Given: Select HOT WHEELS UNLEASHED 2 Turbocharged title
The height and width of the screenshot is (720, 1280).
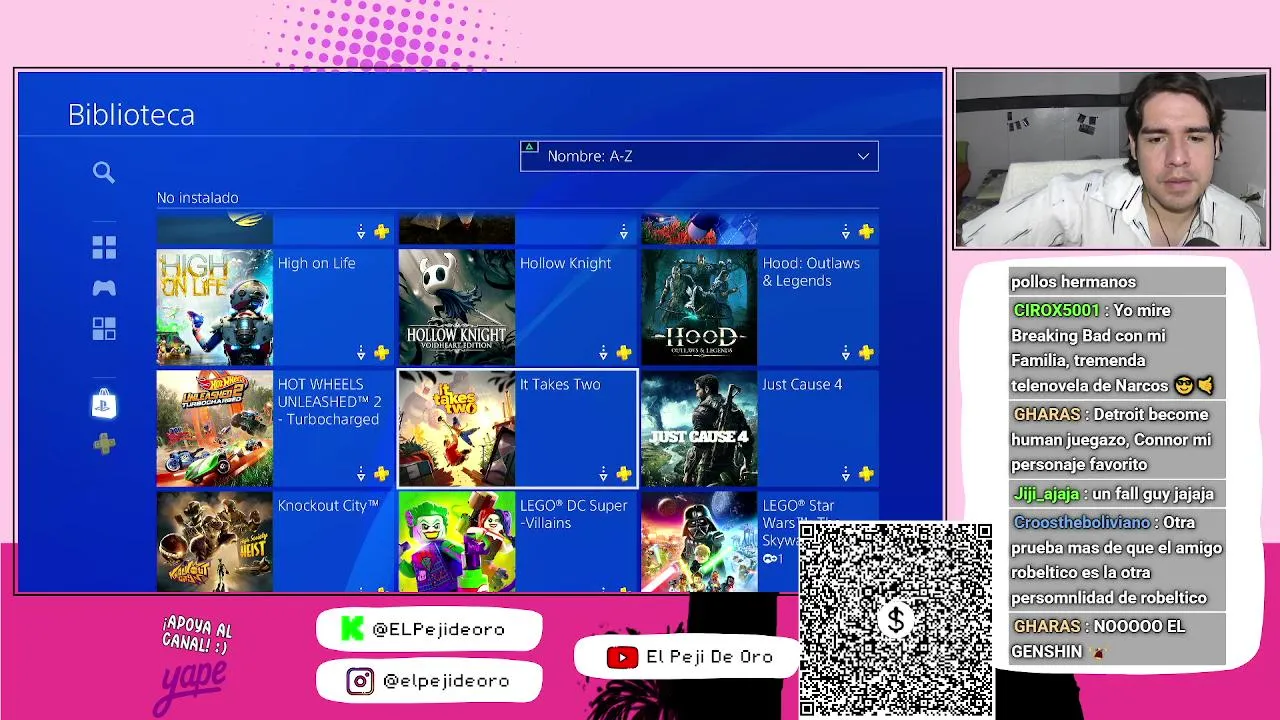Looking at the screenshot, I should click(329, 402).
